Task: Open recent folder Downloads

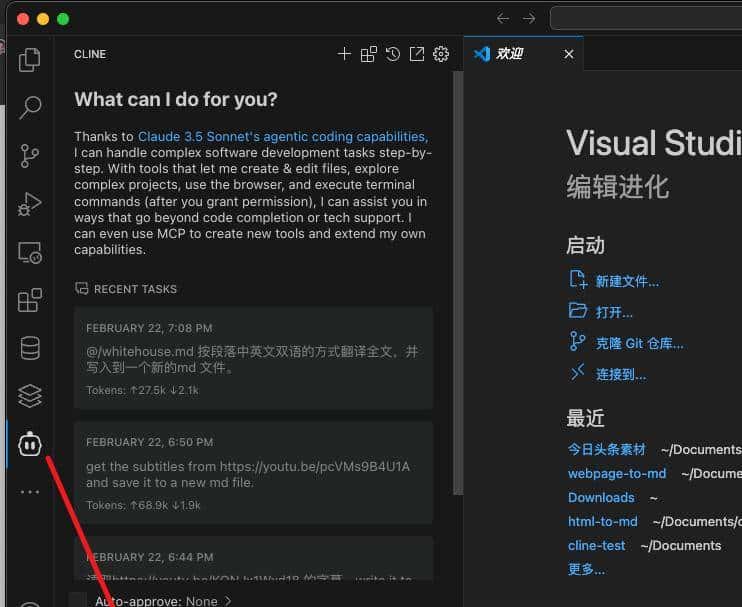Action: tap(601, 498)
